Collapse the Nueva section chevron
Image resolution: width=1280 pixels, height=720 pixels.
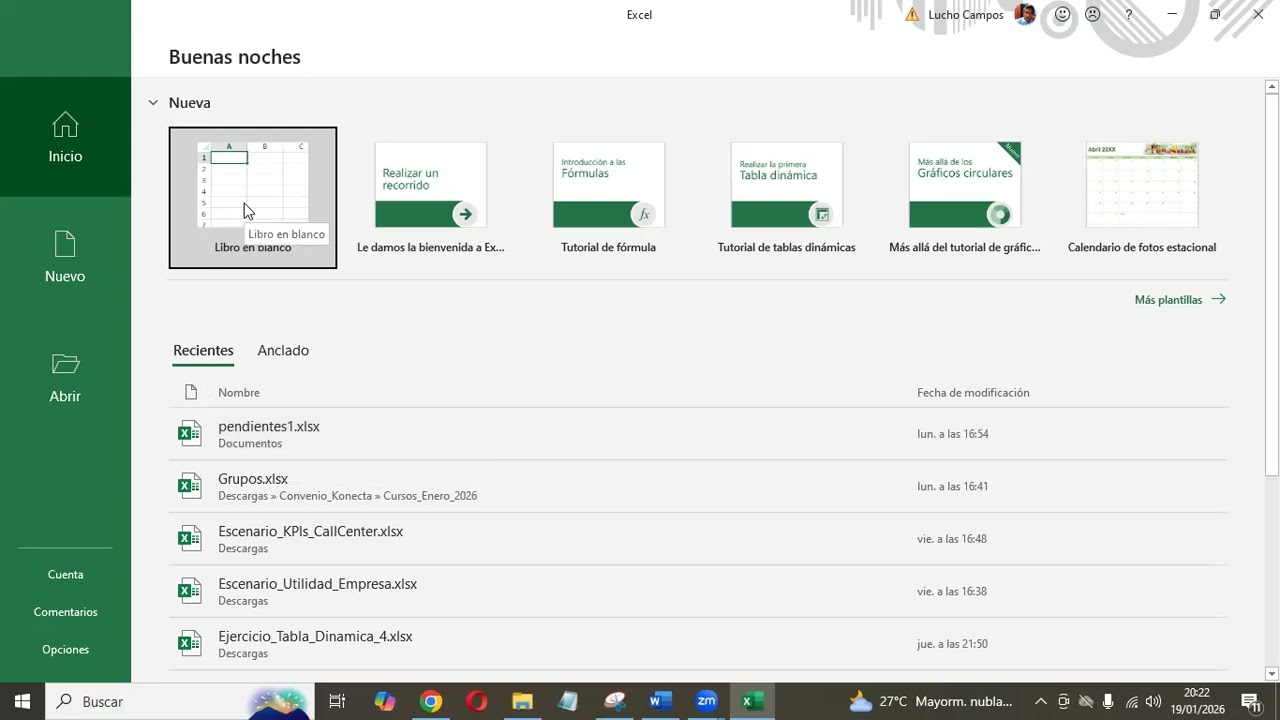click(x=153, y=103)
